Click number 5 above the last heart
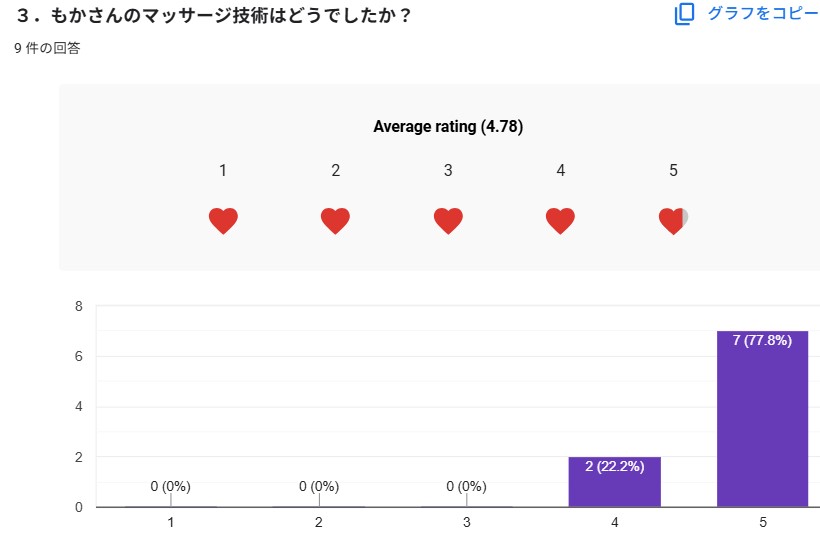820x547 pixels. click(673, 171)
